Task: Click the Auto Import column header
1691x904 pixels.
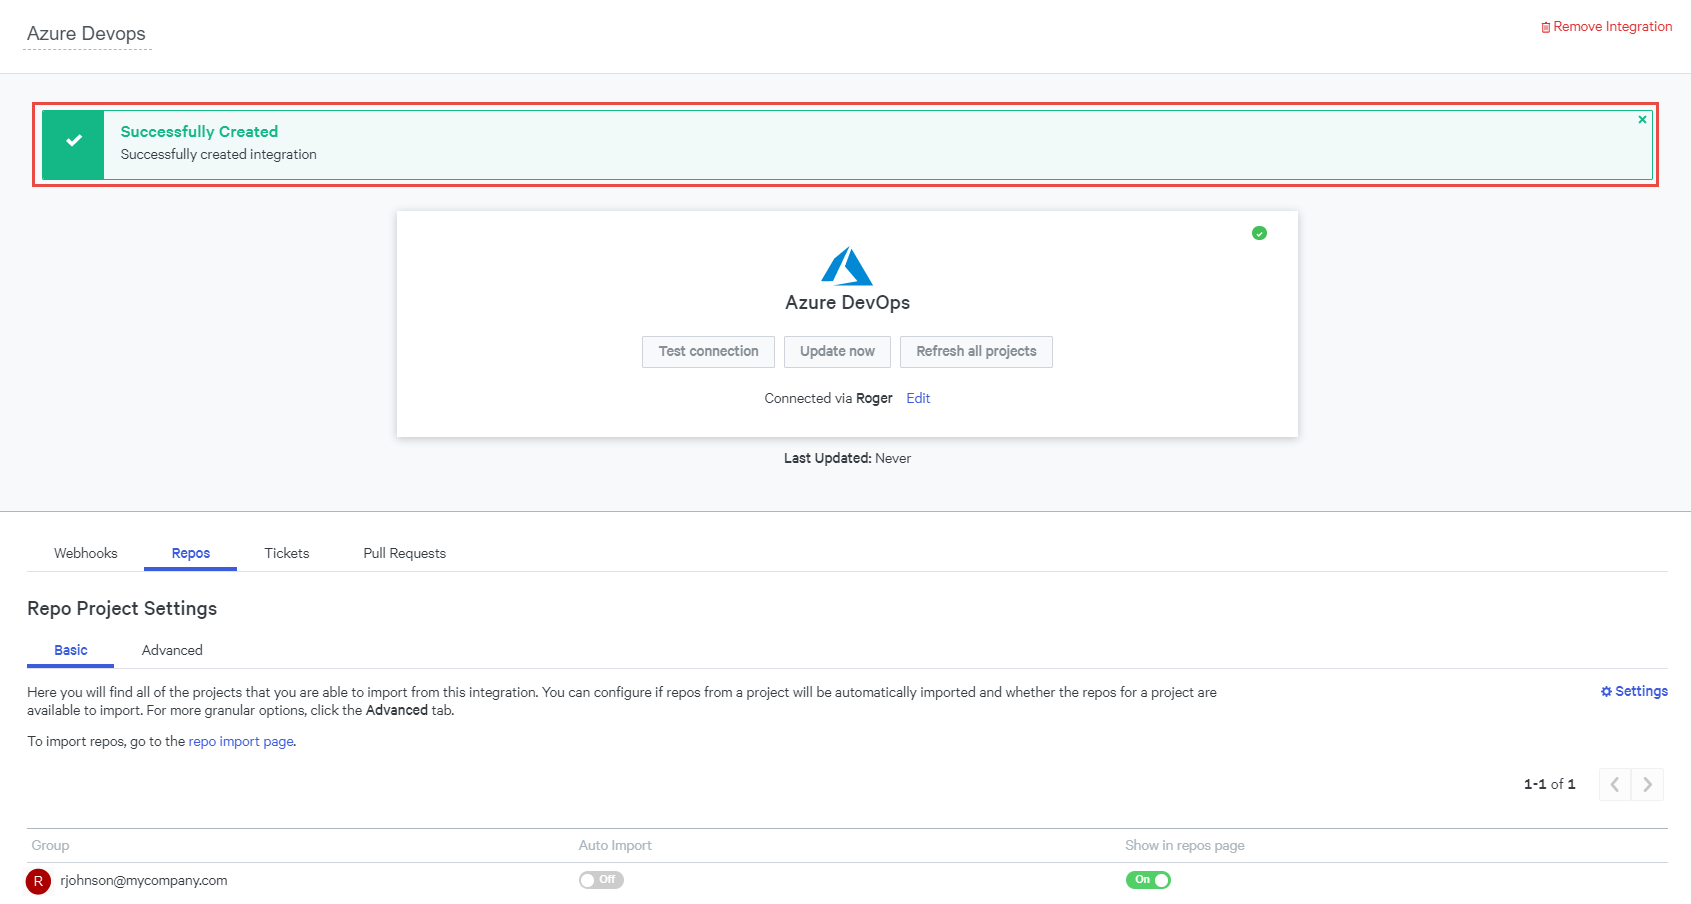Action: coord(615,845)
